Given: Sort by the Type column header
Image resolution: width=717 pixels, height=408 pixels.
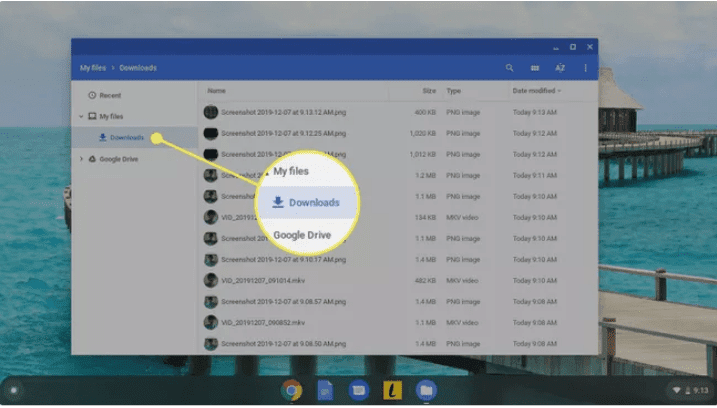Looking at the screenshot, I should [454, 91].
